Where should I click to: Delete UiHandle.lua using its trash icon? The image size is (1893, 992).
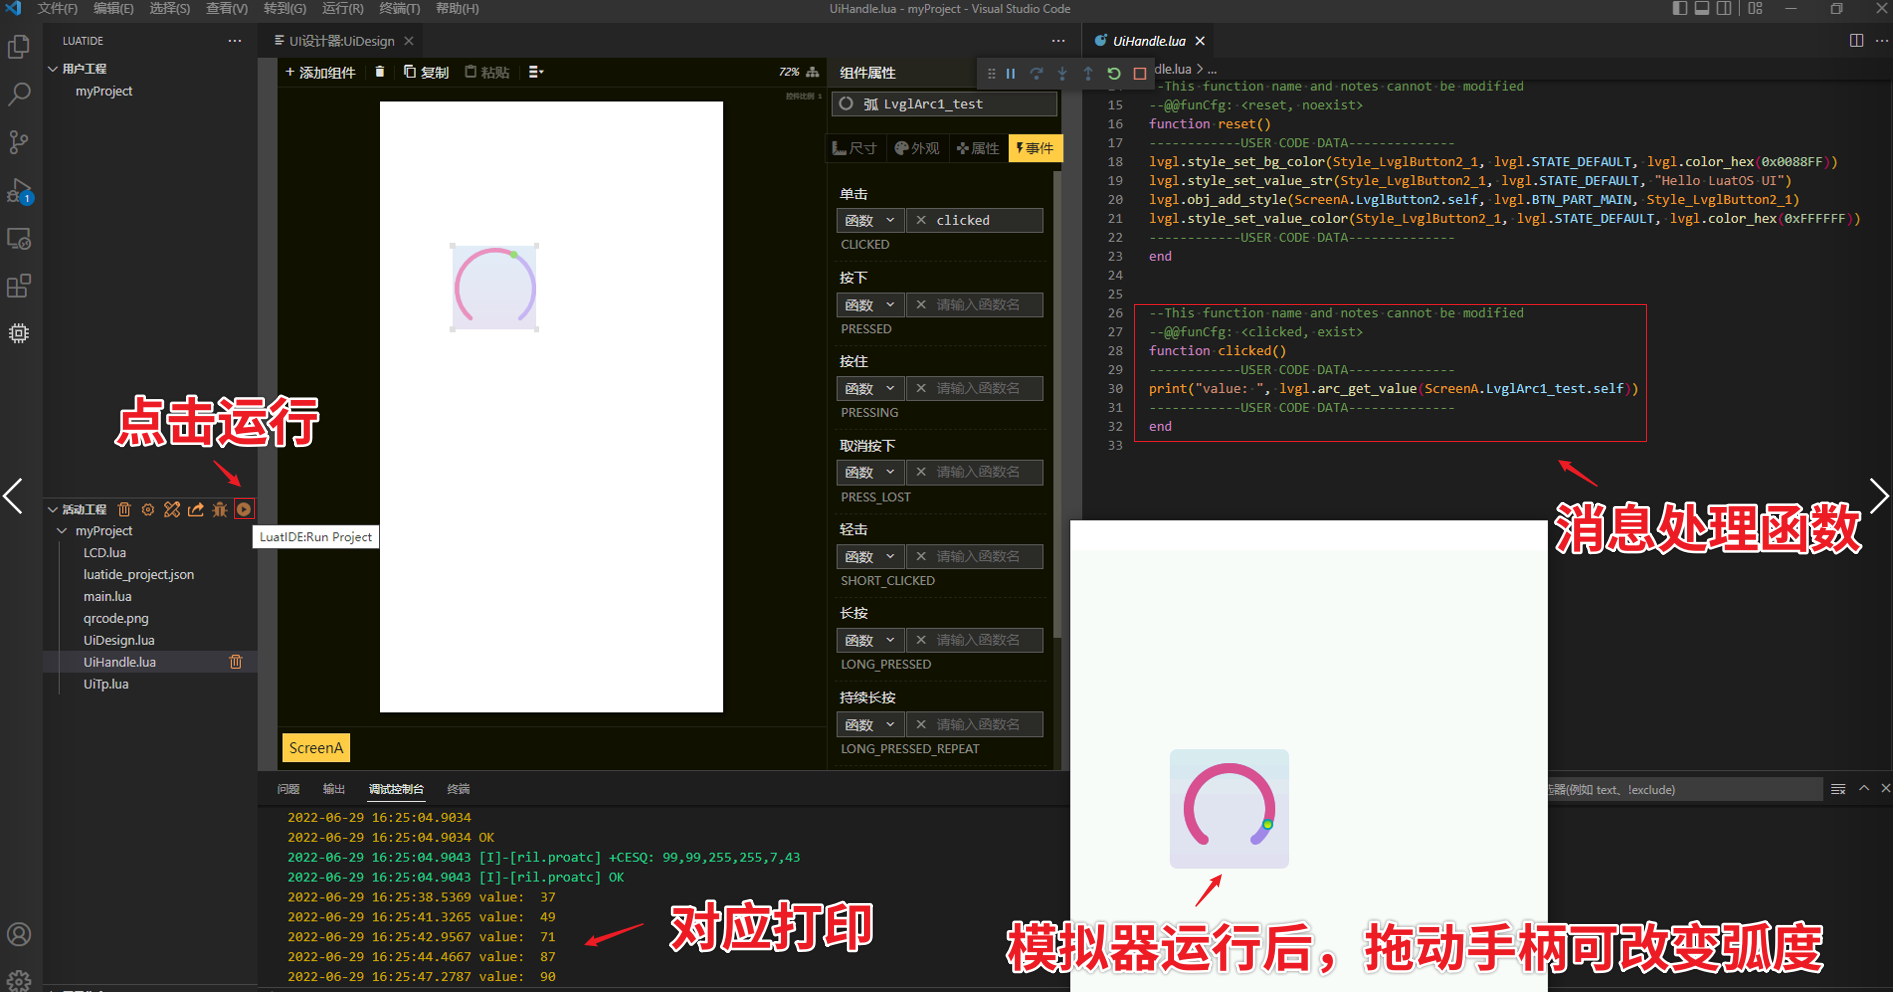(x=236, y=662)
